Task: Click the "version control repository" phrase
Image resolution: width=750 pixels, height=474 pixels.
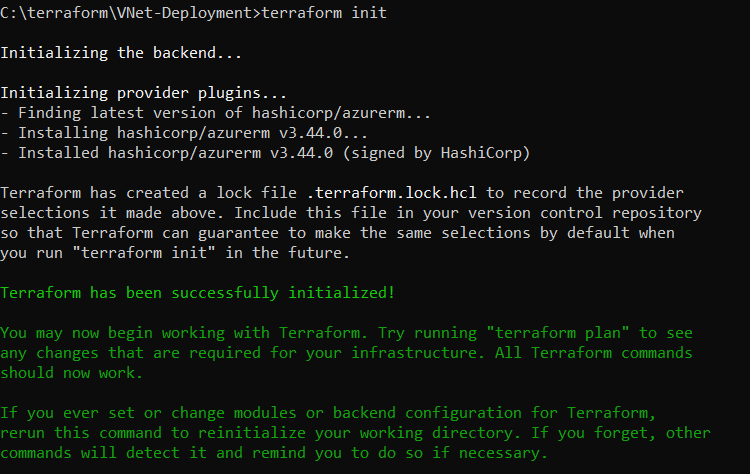Action: [585, 213]
